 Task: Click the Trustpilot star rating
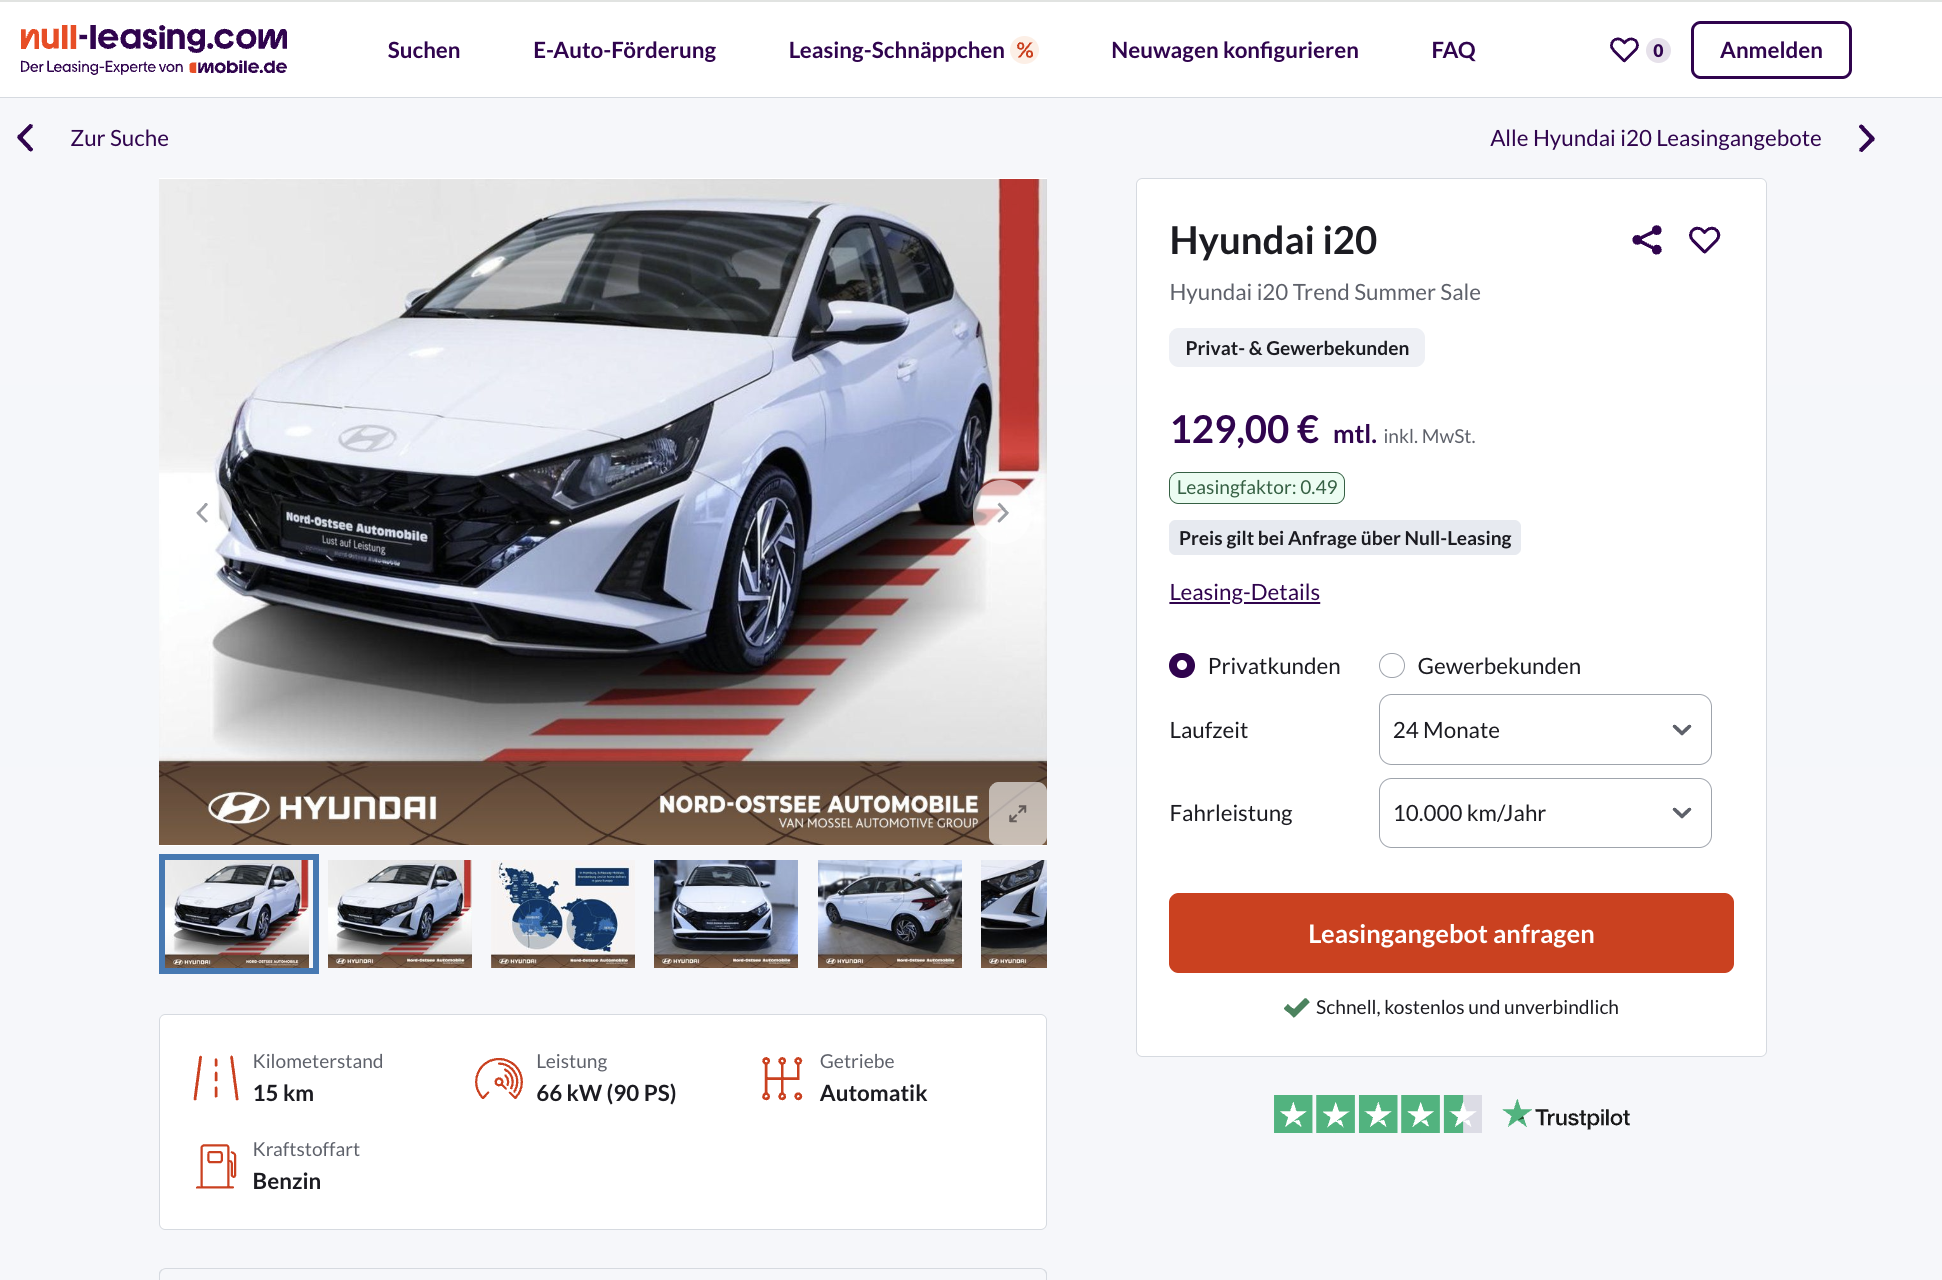pos(1377,1115)
